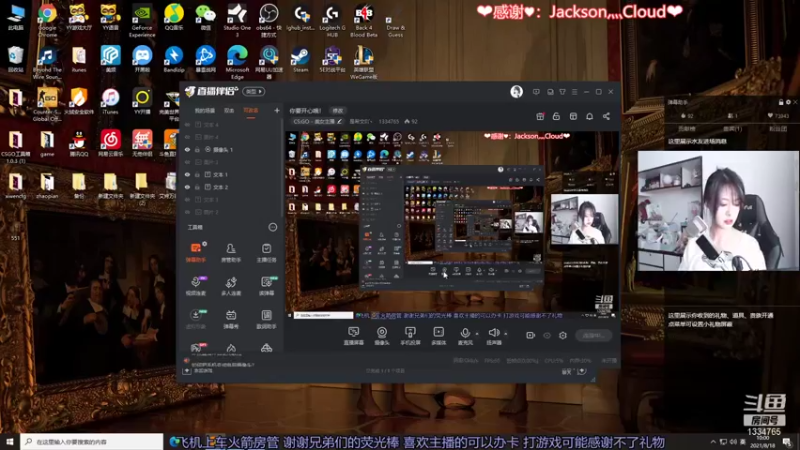Open the message icon in title bar
800x450 pixels.
(536, 92)
